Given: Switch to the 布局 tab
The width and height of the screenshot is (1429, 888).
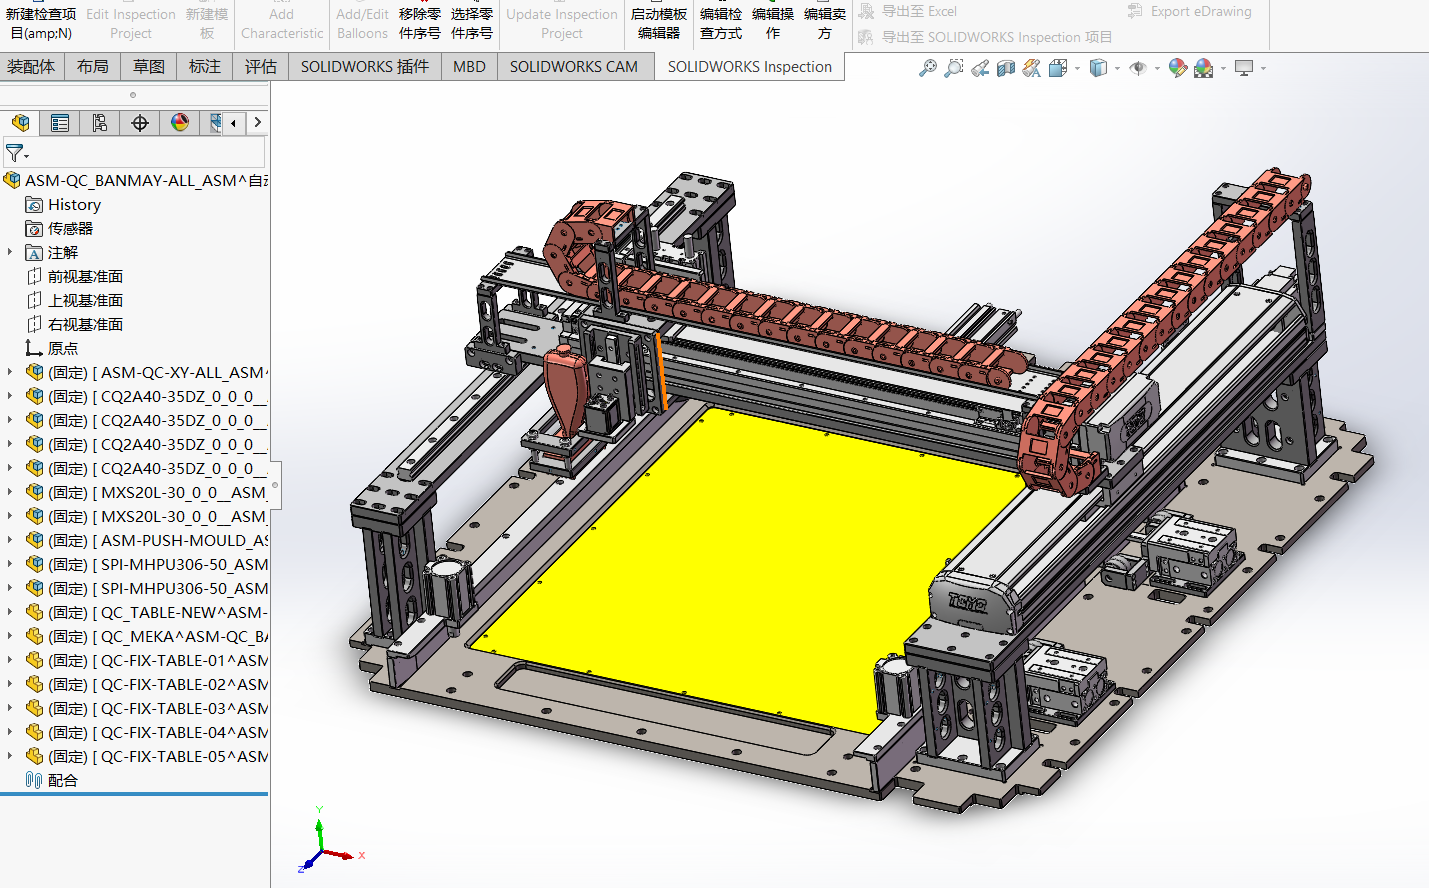Looking at the screenshot, I should (93, 67).
